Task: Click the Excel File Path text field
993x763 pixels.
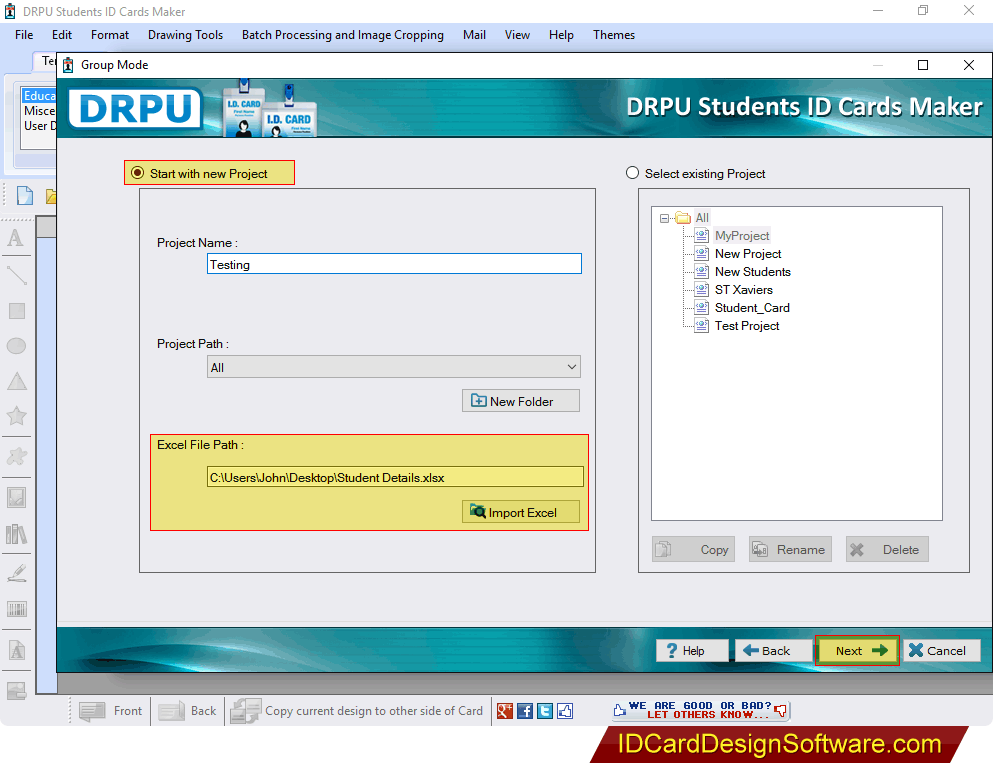Action: point(395,477)
